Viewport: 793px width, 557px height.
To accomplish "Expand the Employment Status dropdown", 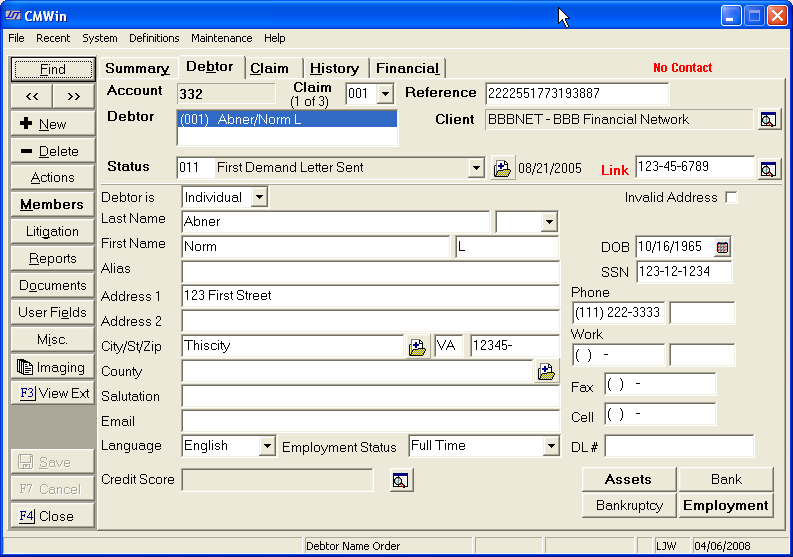I will point(550,447).
